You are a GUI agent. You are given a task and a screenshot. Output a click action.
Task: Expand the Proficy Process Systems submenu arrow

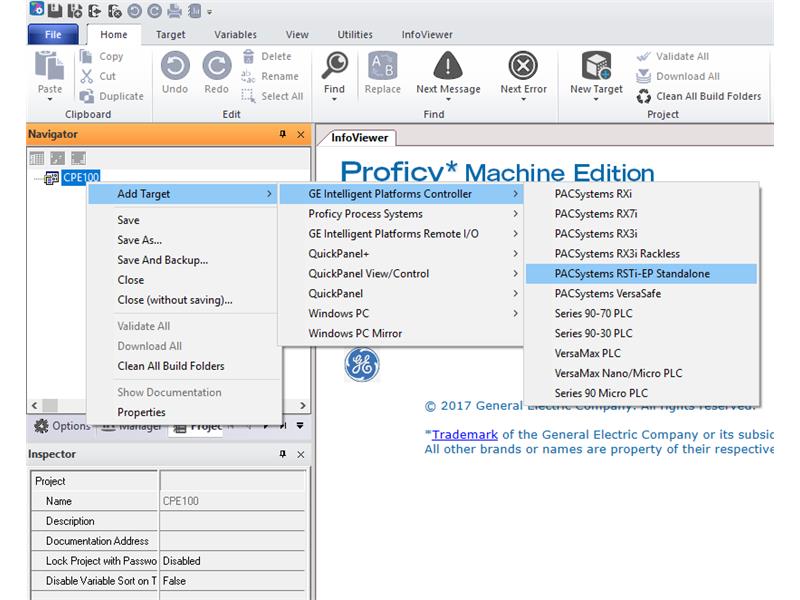[x=515, y=214]
